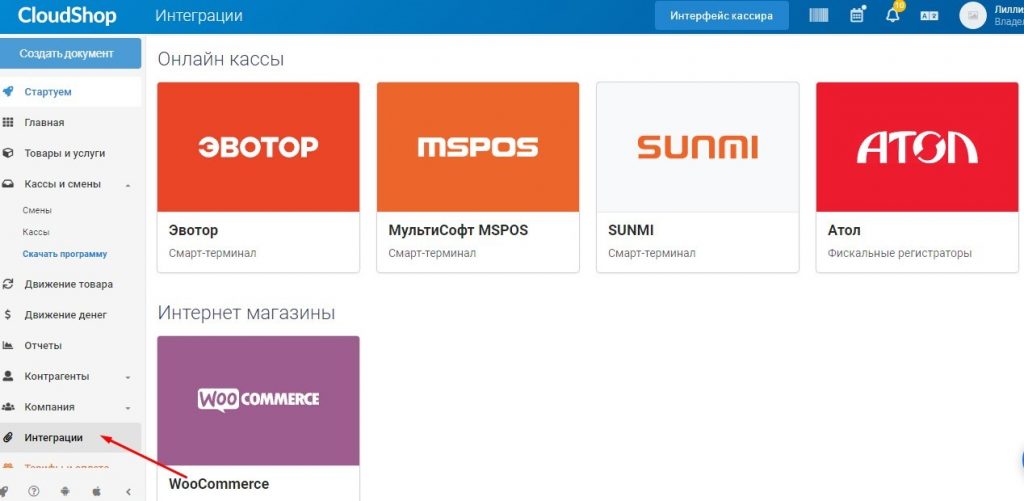Open Отчеты in the sidebar

click(43, 346)
